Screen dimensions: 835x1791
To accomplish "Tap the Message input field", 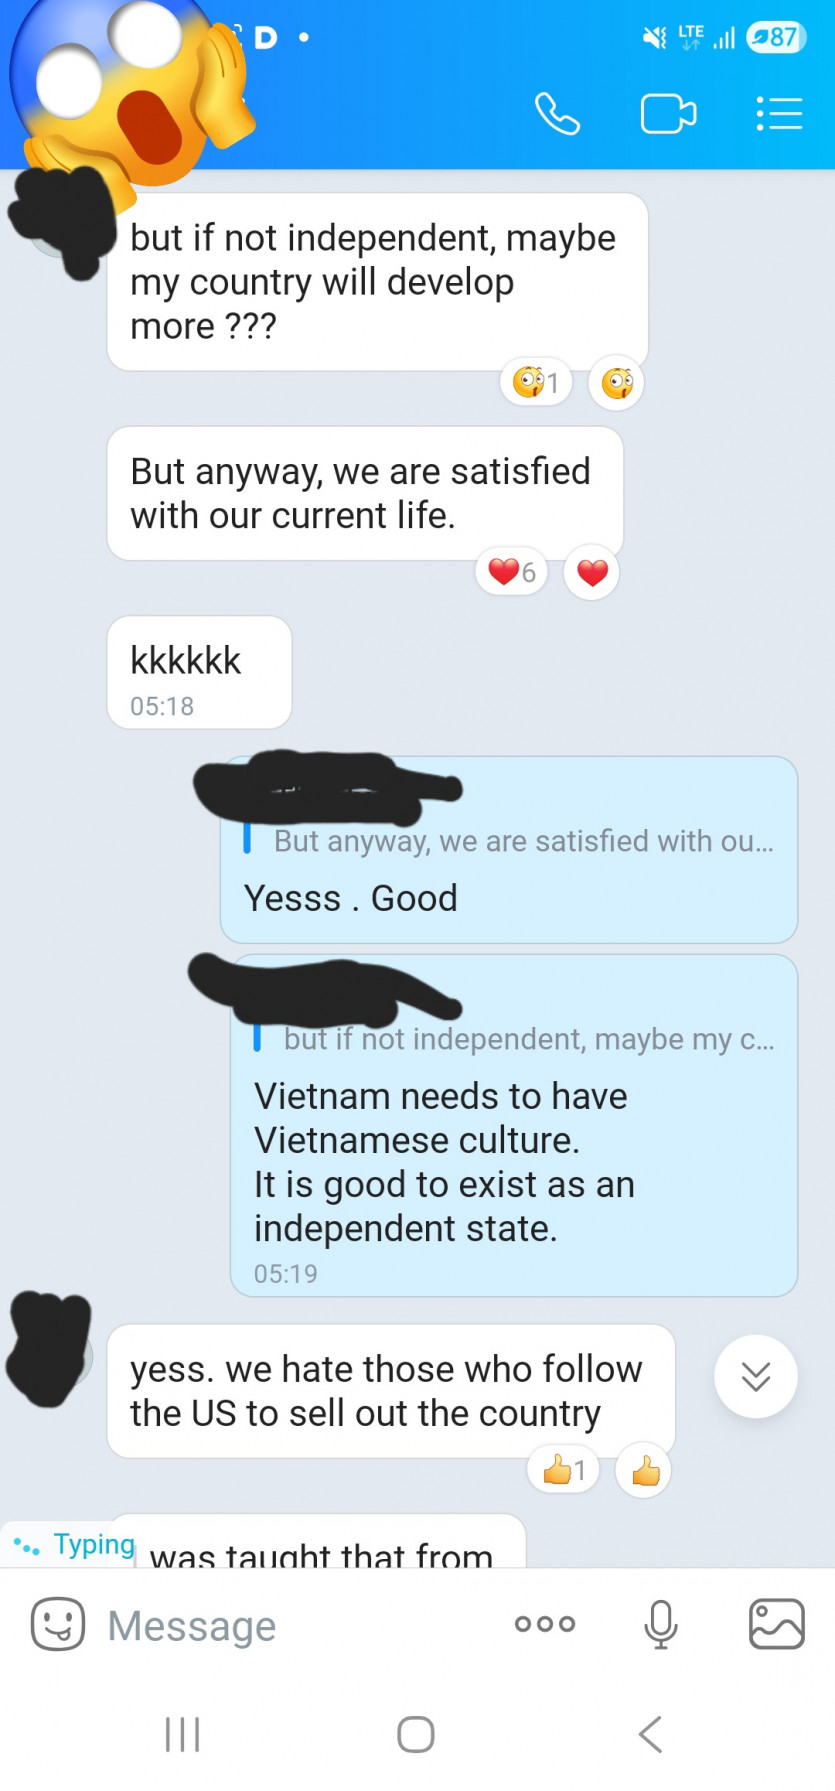I will 300,1625.
